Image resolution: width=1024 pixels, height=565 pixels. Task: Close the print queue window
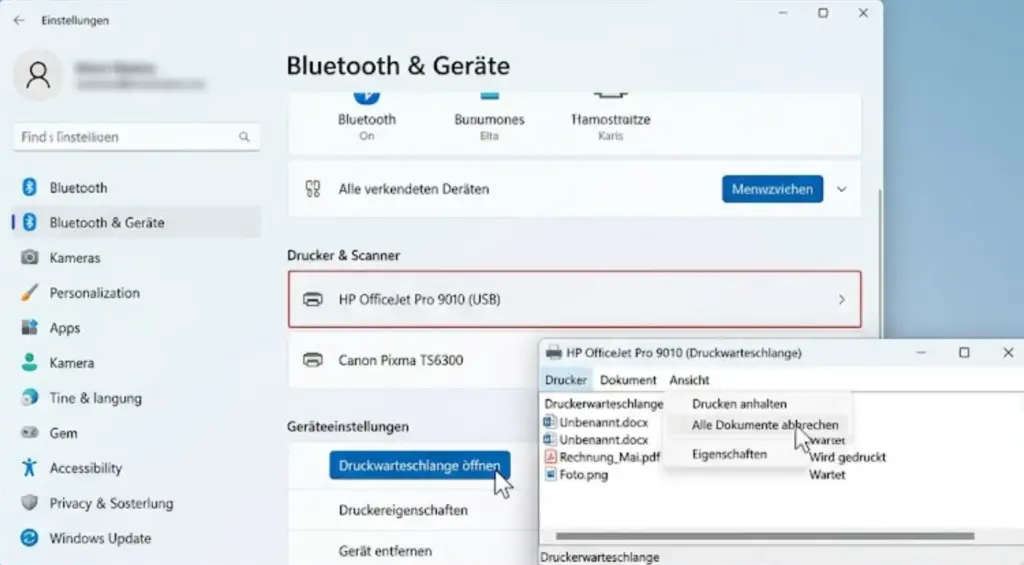pos(1008,353)
